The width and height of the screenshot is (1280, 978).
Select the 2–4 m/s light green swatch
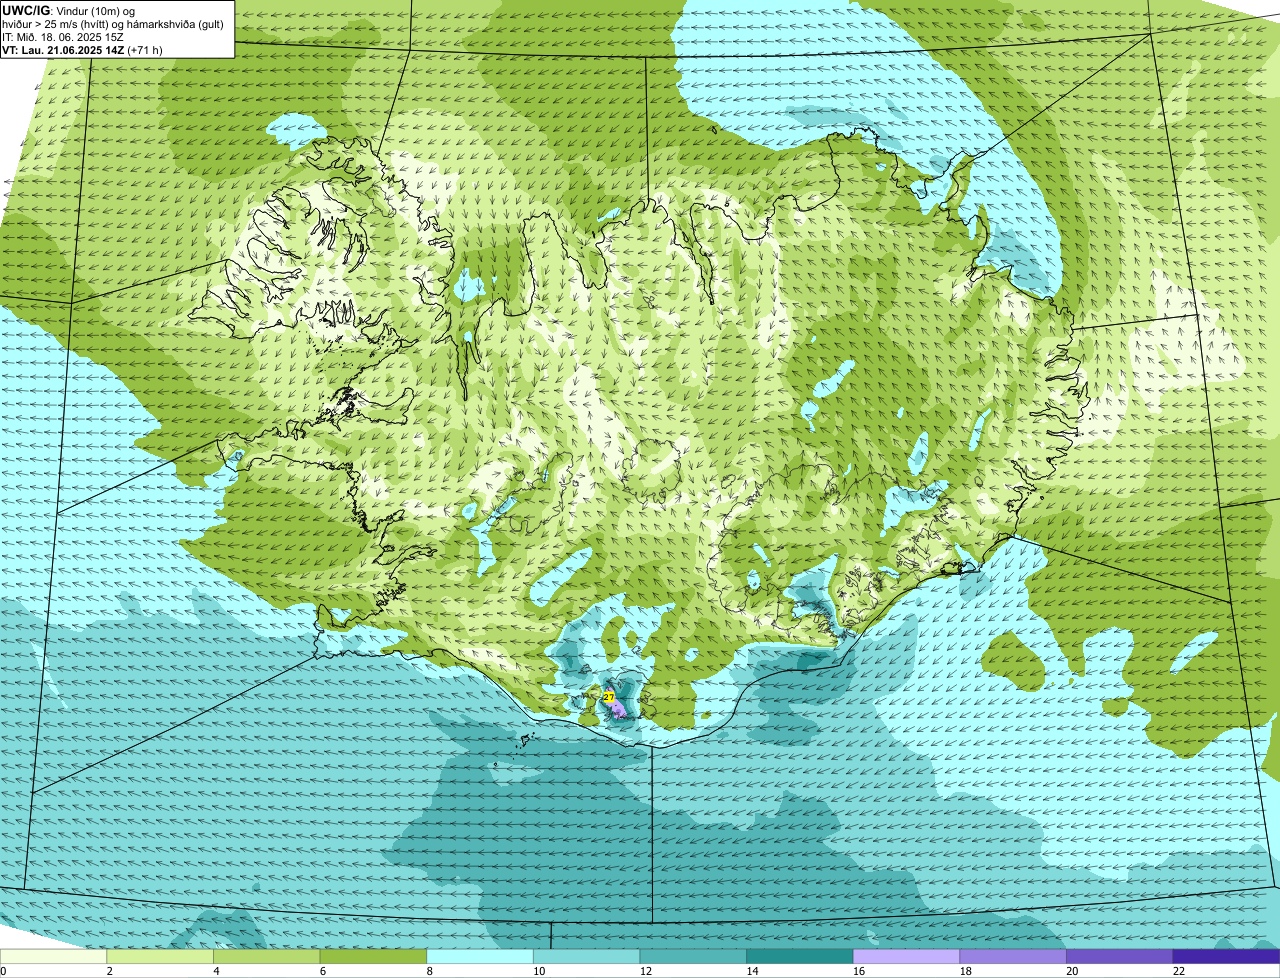coord(161,956)
